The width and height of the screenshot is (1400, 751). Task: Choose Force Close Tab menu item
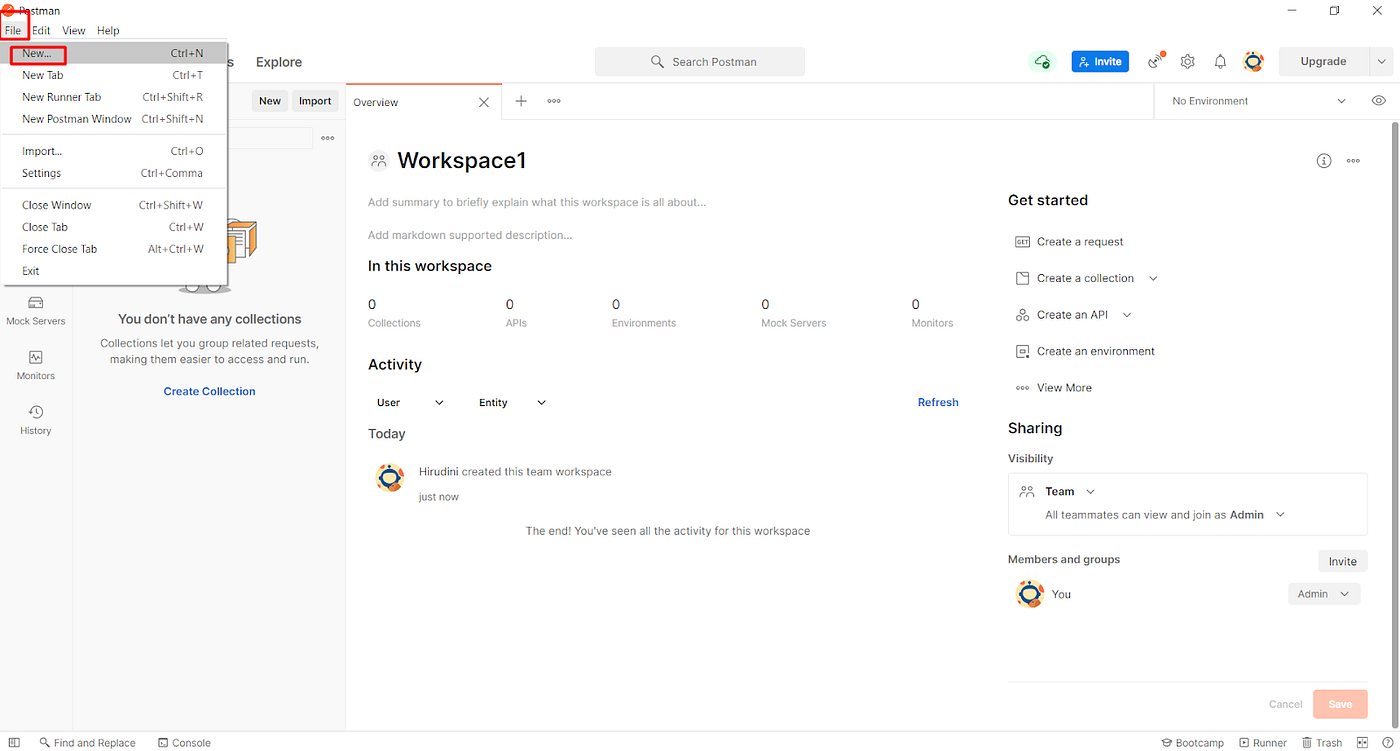[114, 249]
